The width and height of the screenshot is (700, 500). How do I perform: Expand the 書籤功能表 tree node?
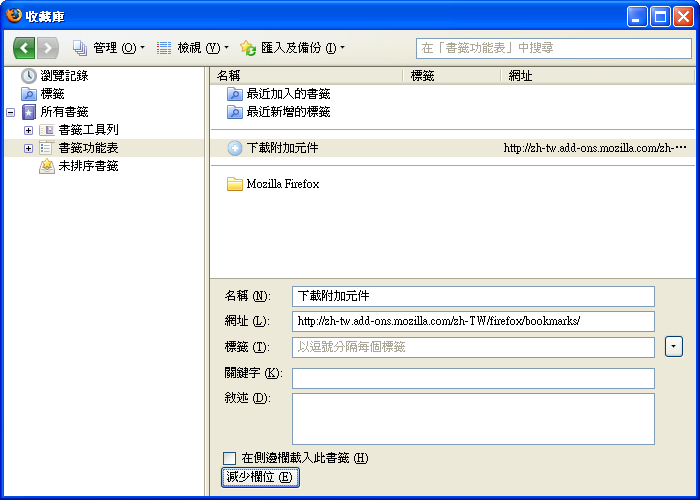[x=28, y=148]
